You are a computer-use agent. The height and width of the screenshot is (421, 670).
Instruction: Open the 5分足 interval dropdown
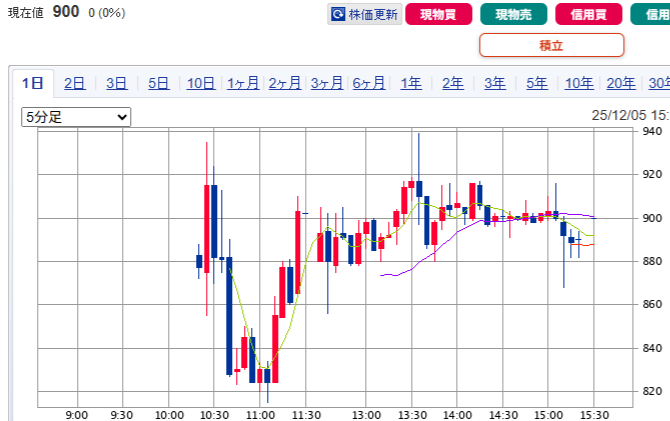pos(77,117)
